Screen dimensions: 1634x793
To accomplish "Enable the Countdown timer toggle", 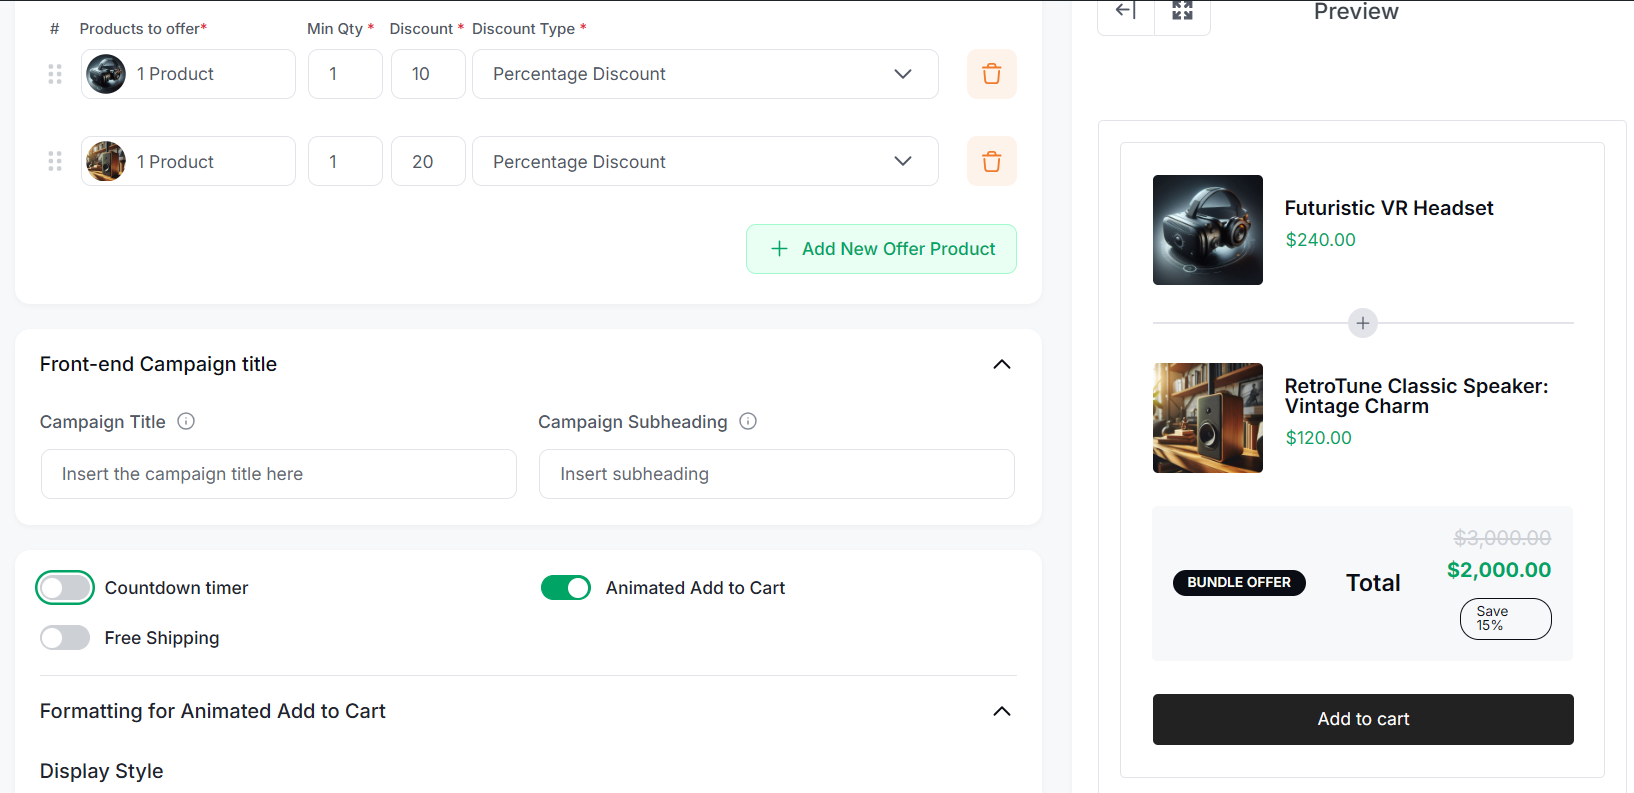I will point(65,587).
